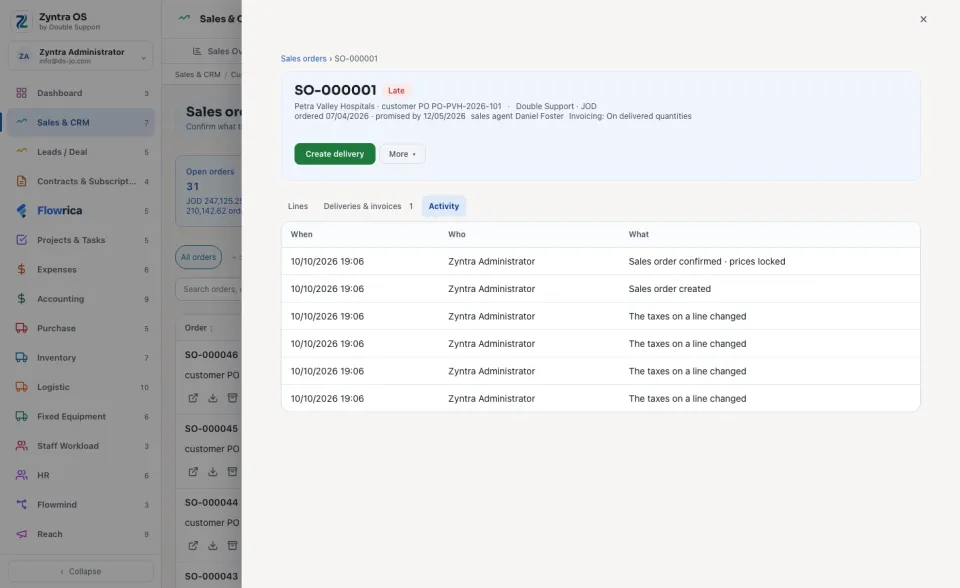This screenshot has height=588, width=960.
Task: Download order SO-000046 icon
Action: click(x=212, y=398)
